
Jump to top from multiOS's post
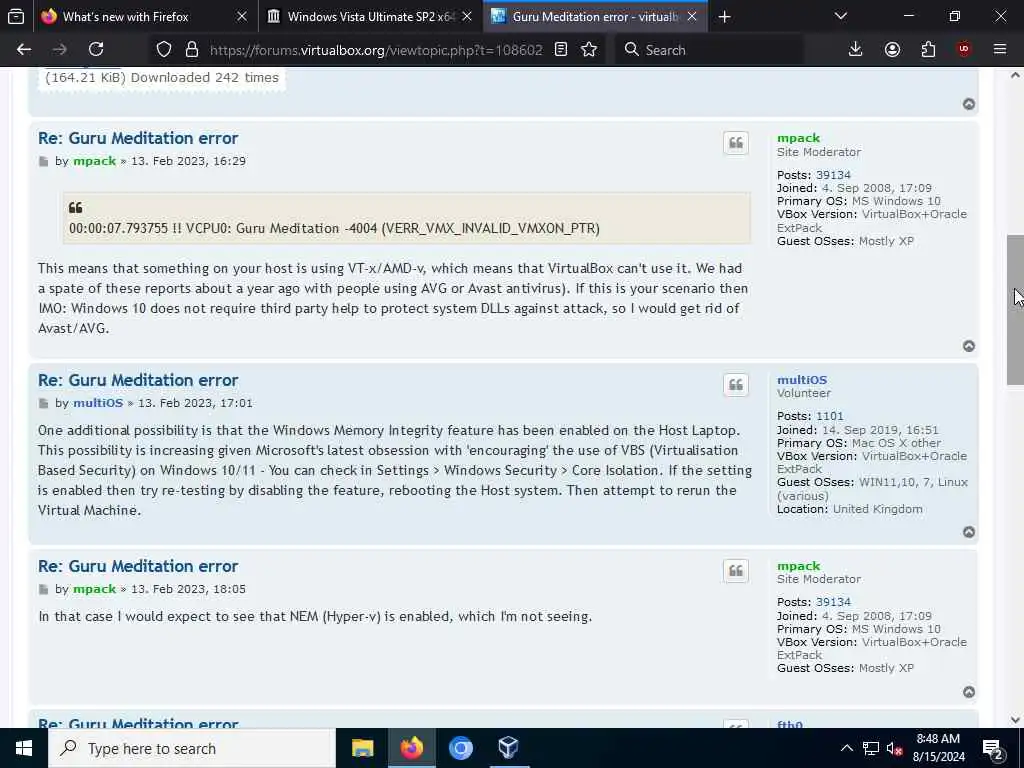click(969, 532)
